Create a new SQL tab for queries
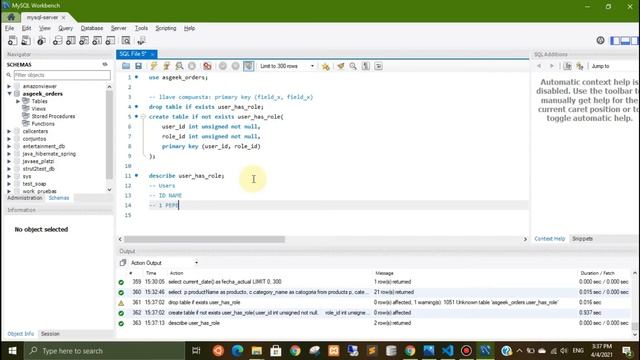Image resolution: width=640 pixels, height=360 pixels. [12, 40]
